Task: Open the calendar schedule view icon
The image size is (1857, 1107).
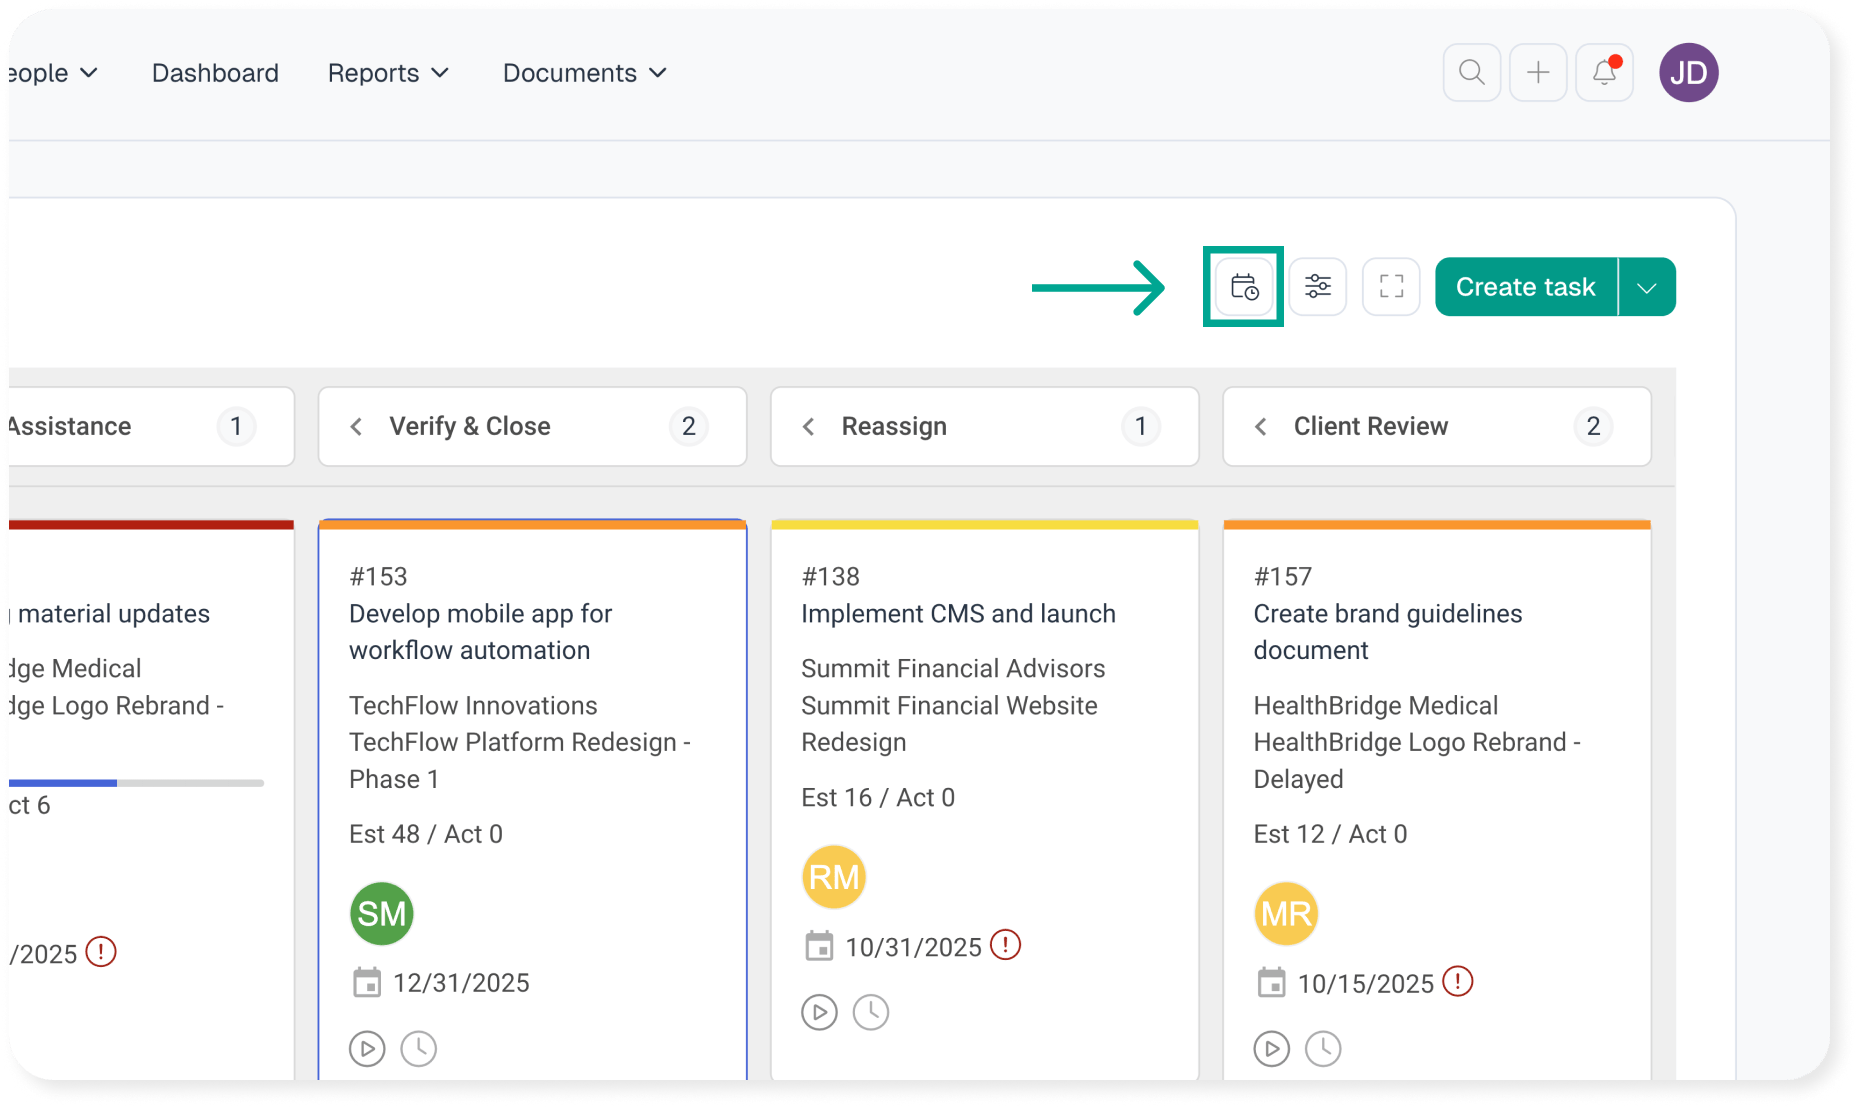Action: click(1243, 287)
